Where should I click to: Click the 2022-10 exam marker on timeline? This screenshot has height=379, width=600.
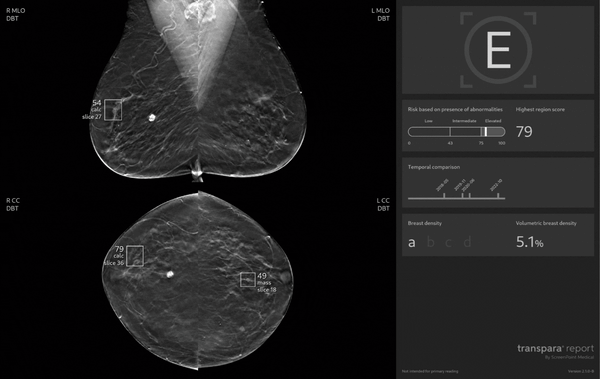click(498, 196)
